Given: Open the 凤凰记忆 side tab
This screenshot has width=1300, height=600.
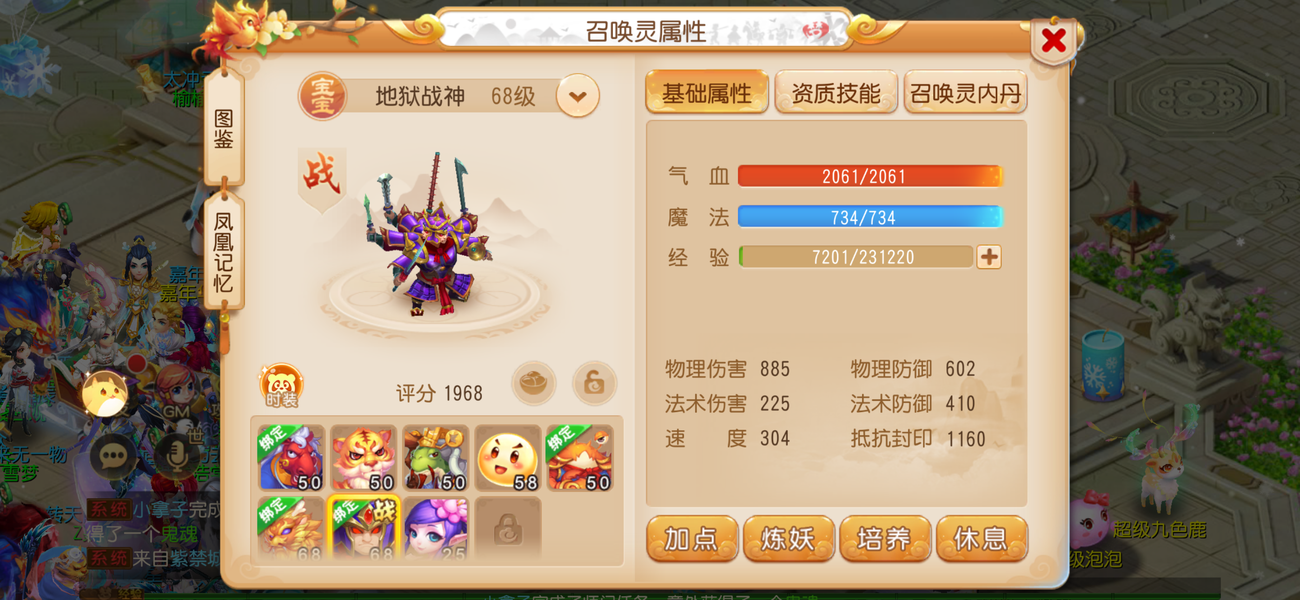Looking at the screenshot, I should [x=224, y=252].
